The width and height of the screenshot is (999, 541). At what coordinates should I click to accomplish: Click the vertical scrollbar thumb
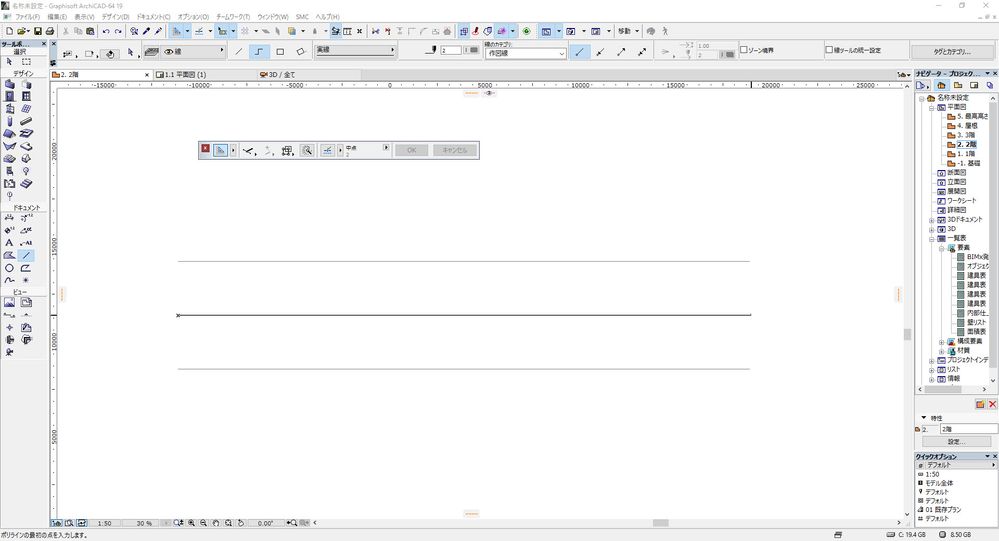907,334
